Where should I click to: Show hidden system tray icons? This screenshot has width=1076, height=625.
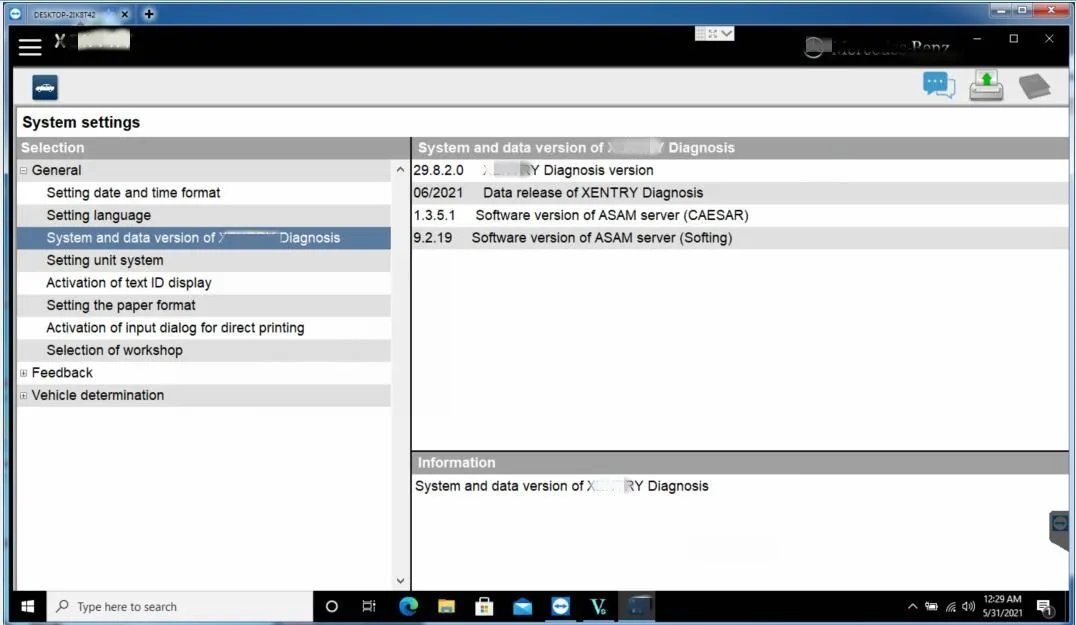point(912,606)
